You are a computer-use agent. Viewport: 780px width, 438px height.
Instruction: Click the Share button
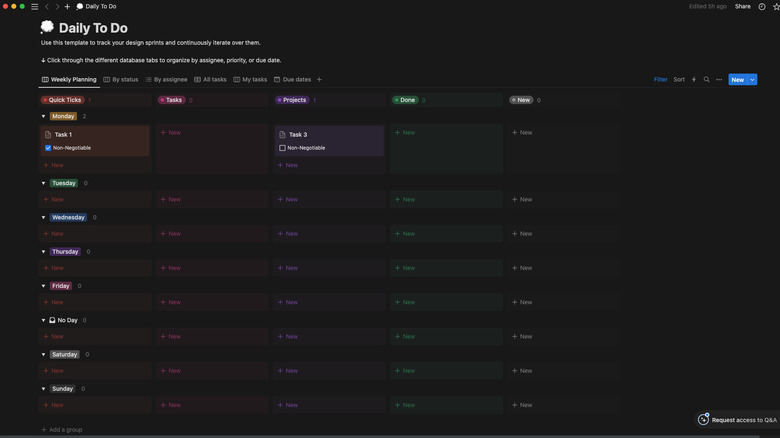click(742, 6)
